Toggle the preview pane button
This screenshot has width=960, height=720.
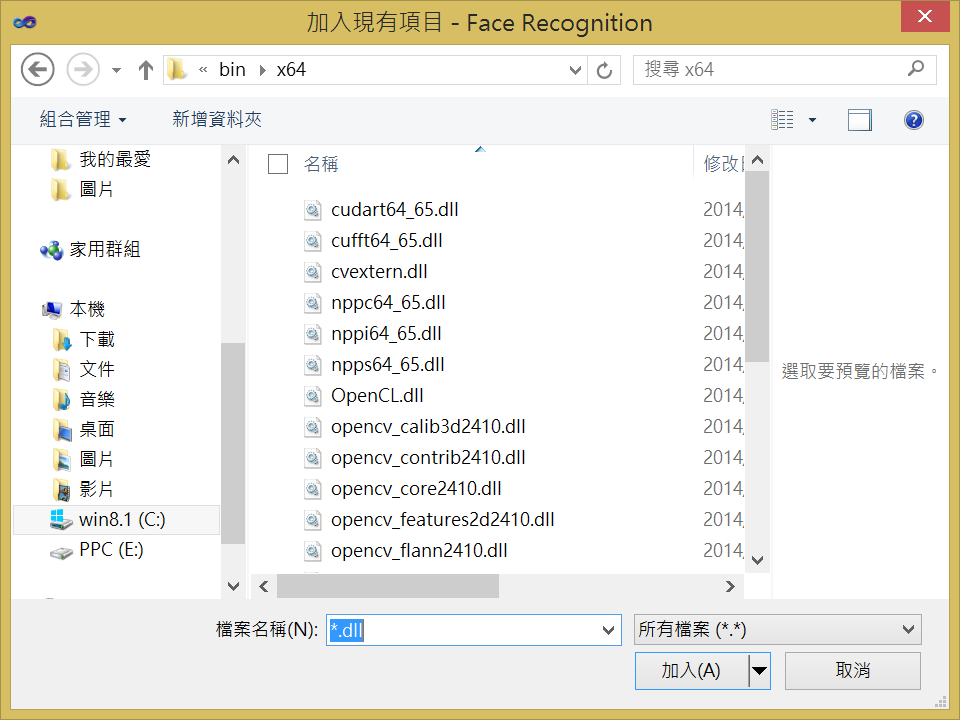(859, 120)
